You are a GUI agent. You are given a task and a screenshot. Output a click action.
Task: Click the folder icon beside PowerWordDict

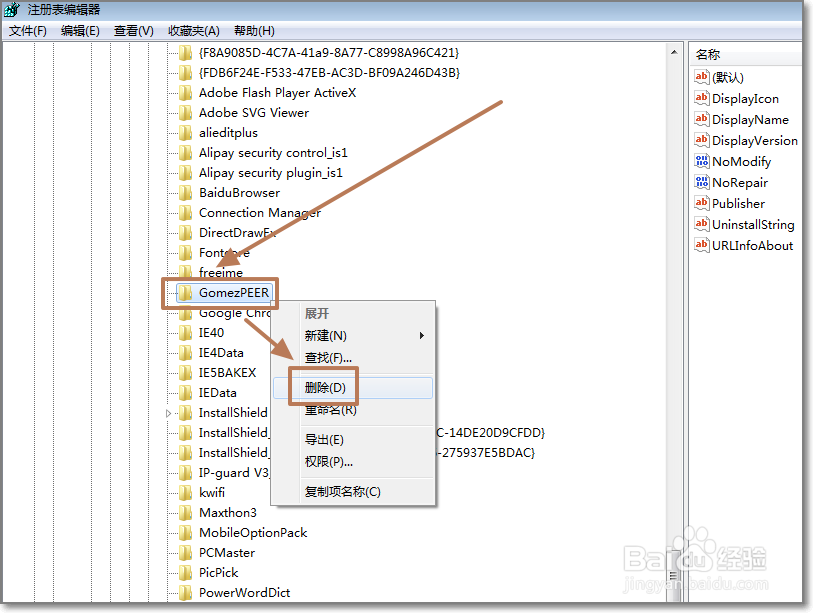coord(186,593)
